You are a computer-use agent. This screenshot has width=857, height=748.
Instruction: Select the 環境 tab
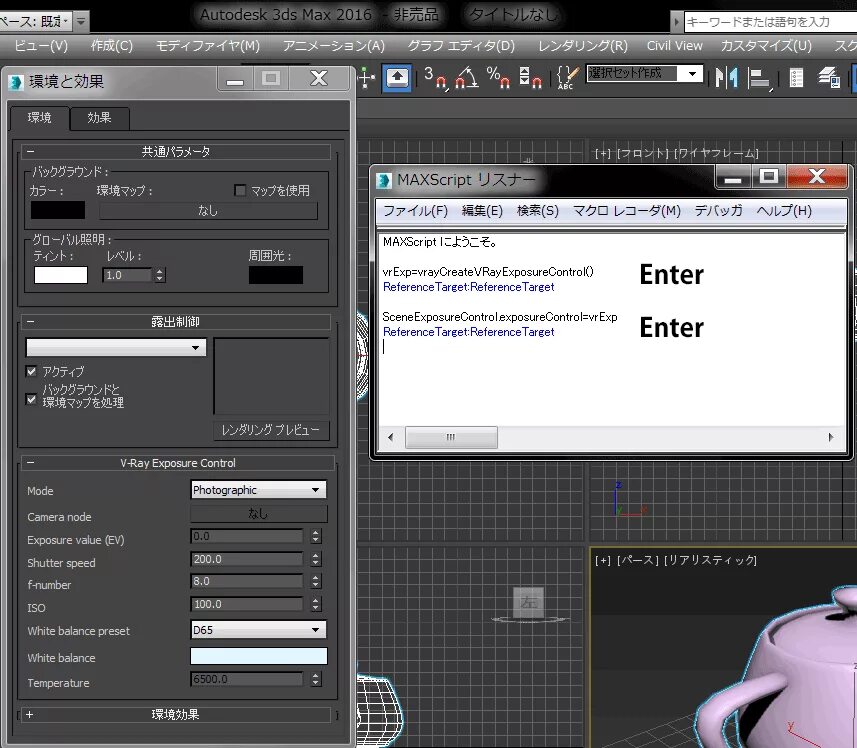tap(39, 117)
